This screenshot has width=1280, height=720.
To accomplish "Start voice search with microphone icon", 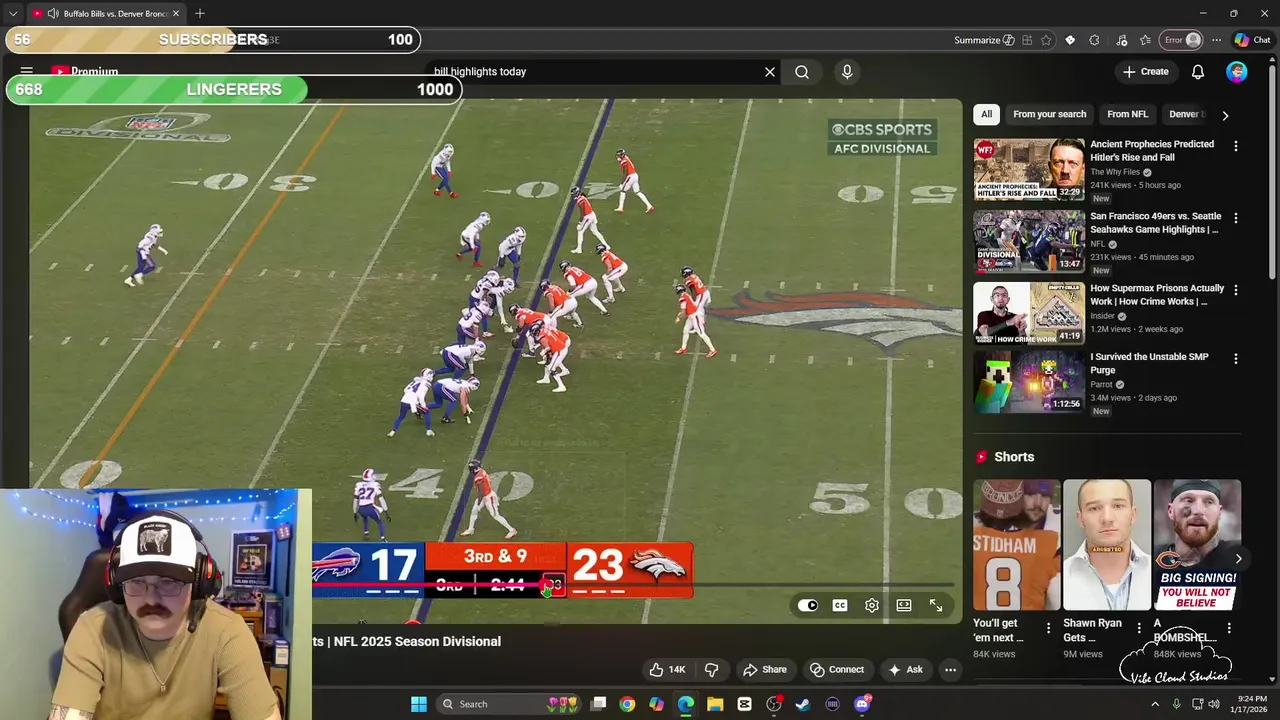I will 847,72.
